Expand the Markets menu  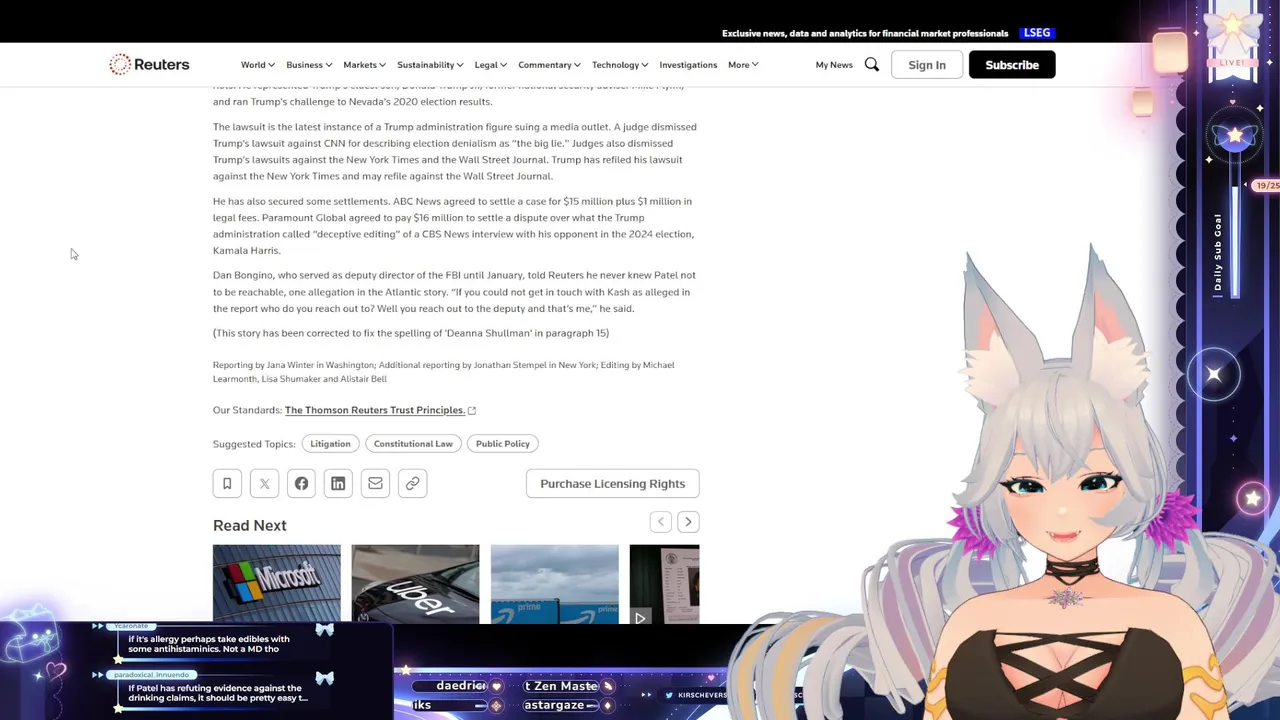[364, 65]
